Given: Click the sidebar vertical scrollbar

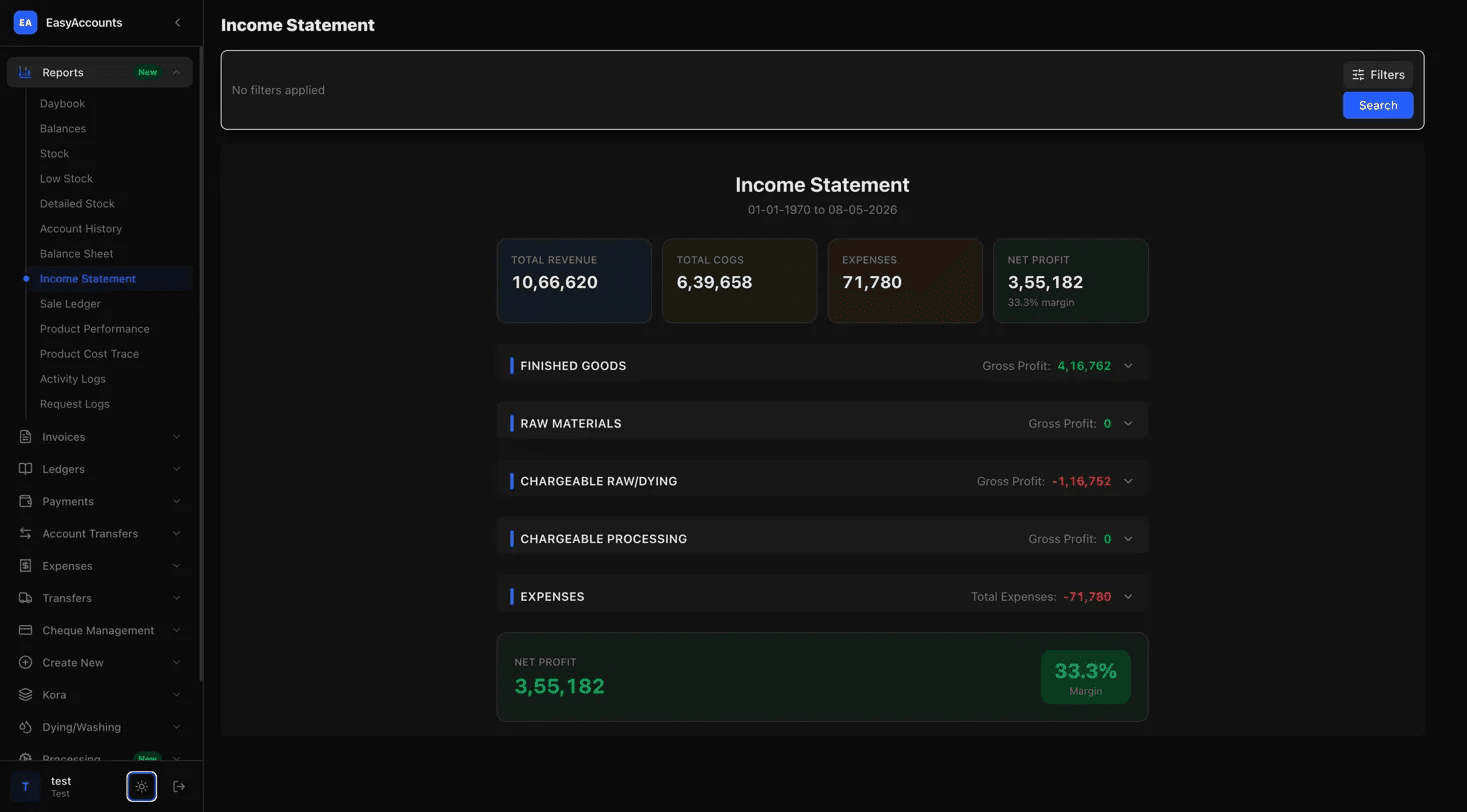Looking at the screenshot, I should point(201,365).
